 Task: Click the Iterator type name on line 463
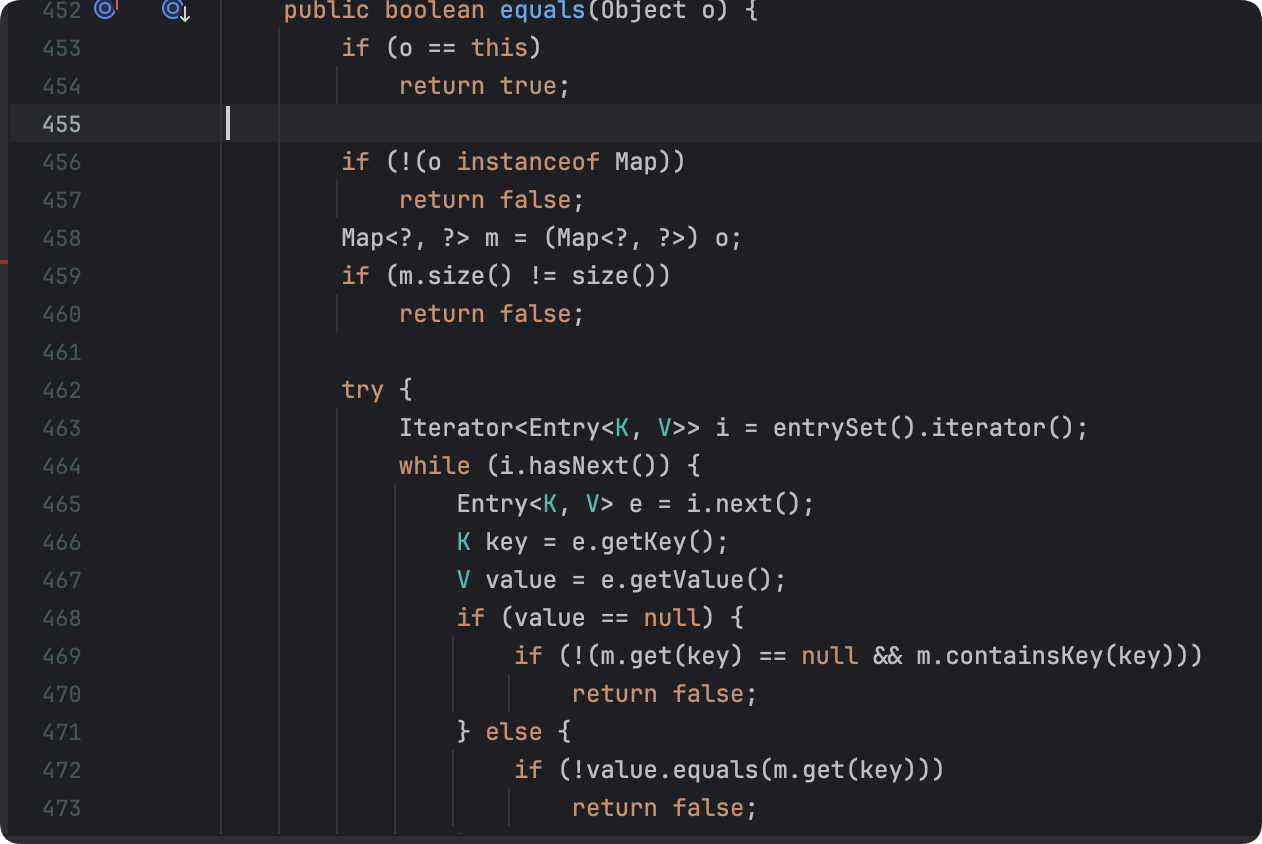click(x=455, y=428)
